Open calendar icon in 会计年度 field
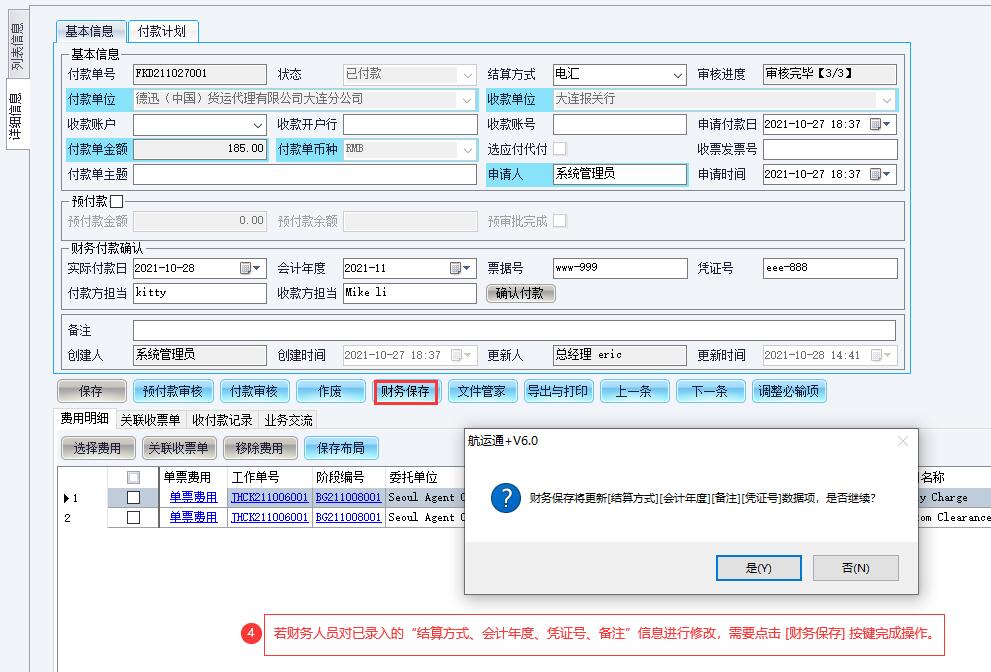This screenshot has width=991, height=672. (456, 268)
